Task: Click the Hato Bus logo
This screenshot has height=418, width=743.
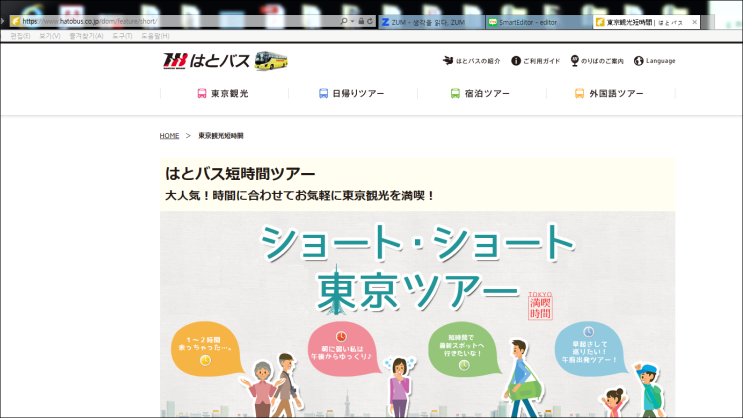Action: point(206,61)
